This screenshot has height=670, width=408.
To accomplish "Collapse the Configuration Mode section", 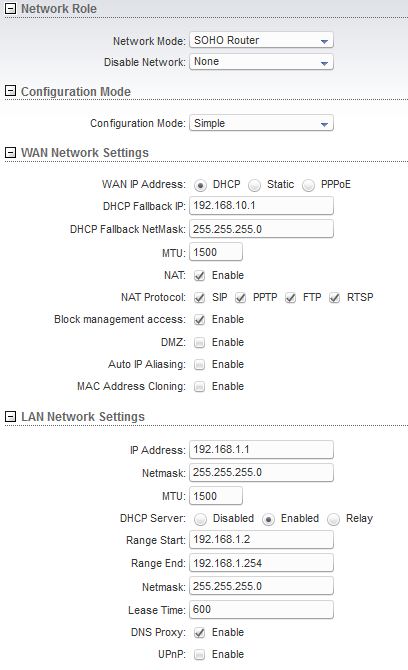I will point(10,91).
